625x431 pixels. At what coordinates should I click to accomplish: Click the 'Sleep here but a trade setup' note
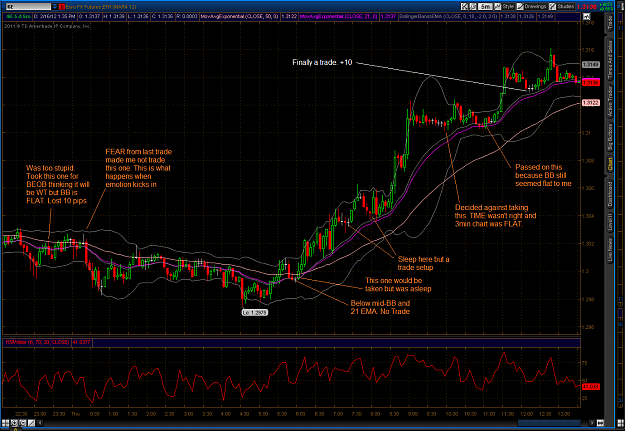423,263
